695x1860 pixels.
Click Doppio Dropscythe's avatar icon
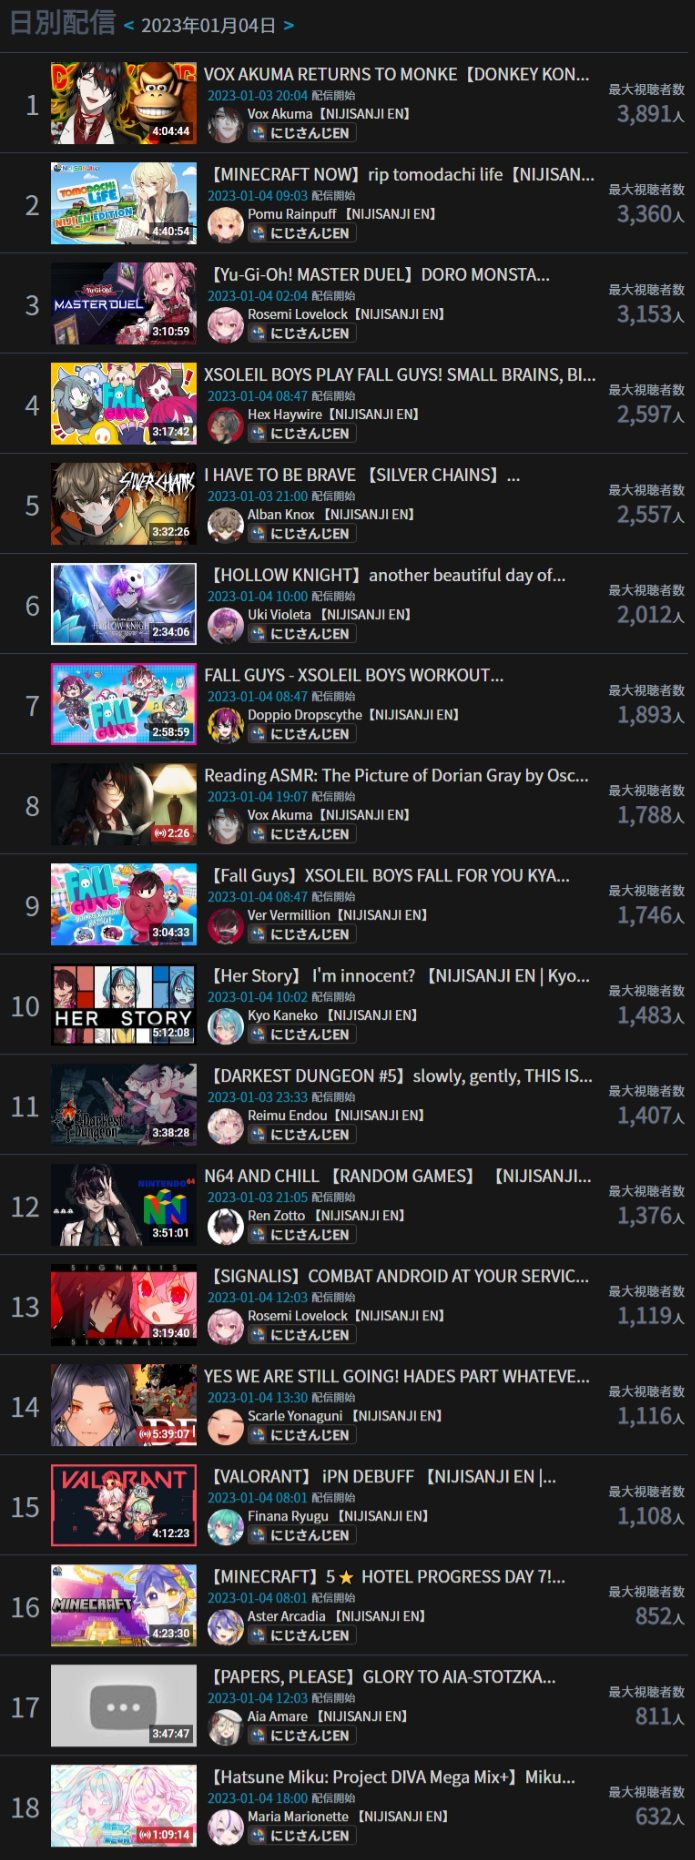click(225, 725)
